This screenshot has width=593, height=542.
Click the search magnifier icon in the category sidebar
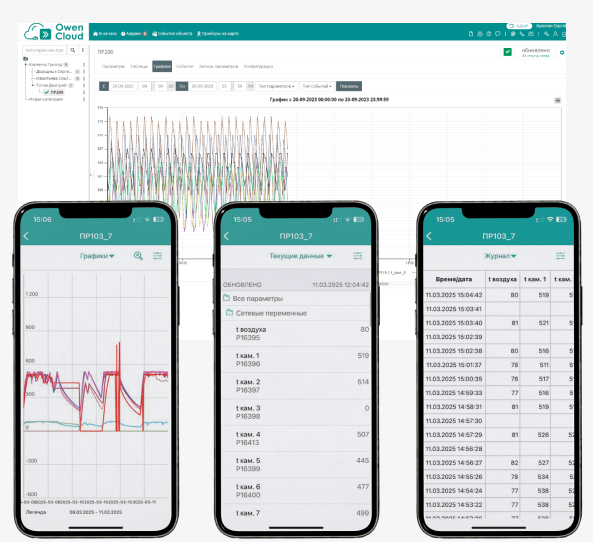[73, 50]
